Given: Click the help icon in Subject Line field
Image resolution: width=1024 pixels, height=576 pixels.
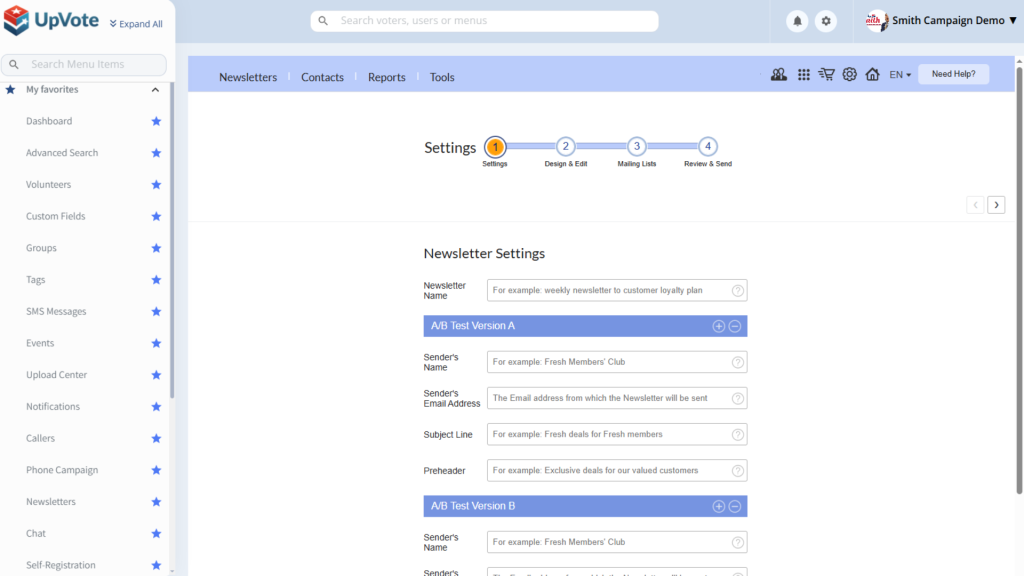Looking at the screenshot, I should [x=738, y=435].
